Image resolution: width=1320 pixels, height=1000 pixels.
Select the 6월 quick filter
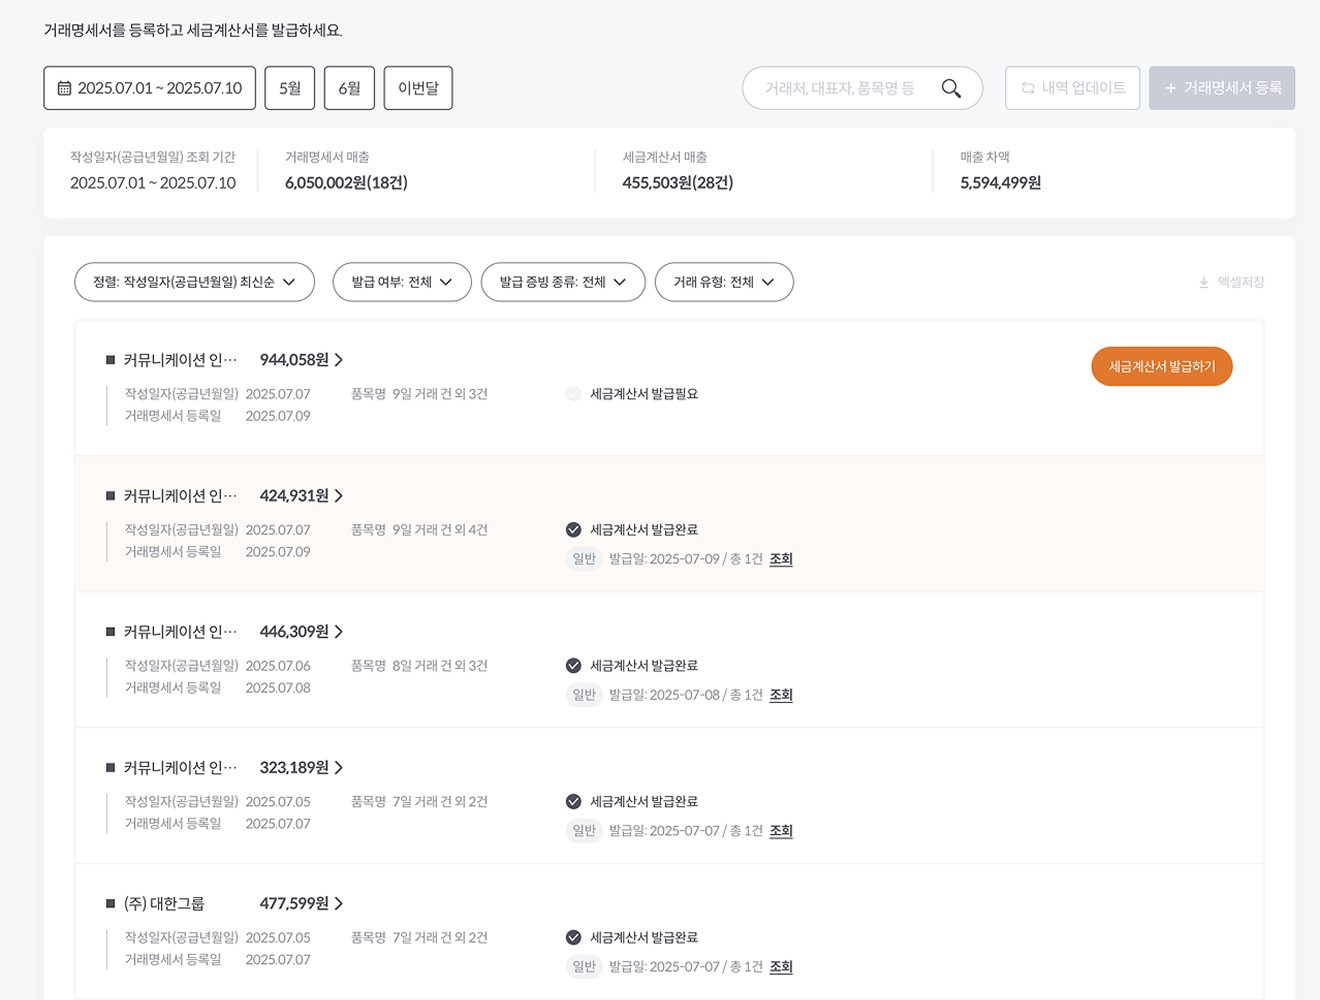pos(349,88)
